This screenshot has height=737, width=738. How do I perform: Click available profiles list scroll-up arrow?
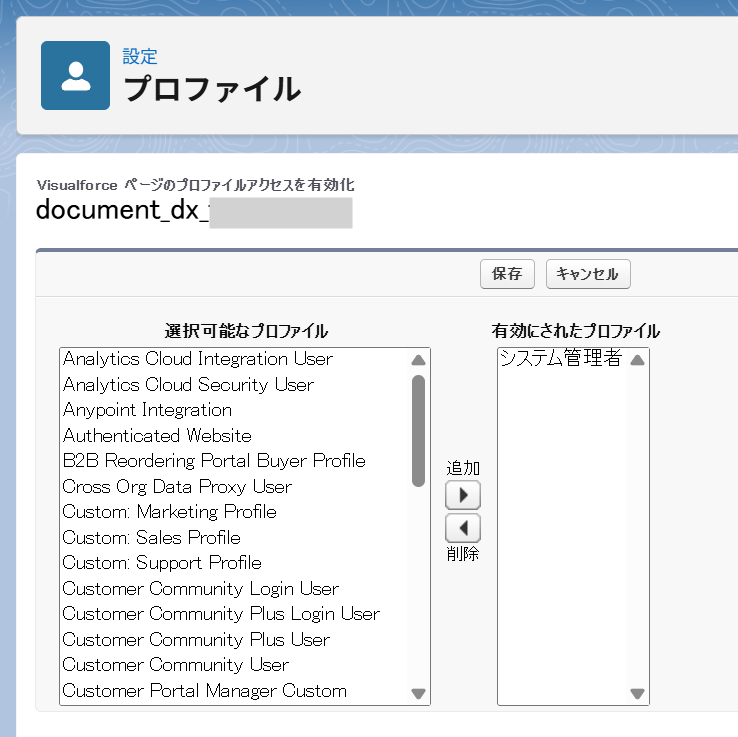tap(418, 360)
